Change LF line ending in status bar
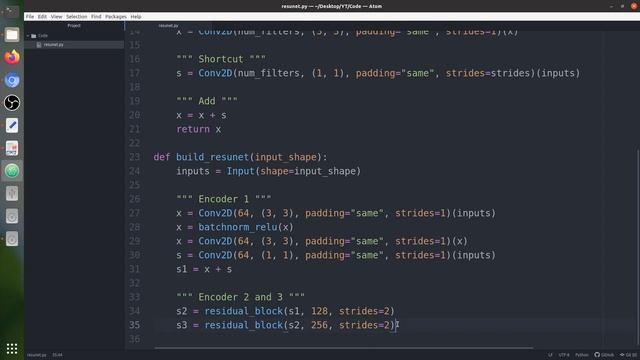Screen dimensions: 640x360 coord(550,355)
